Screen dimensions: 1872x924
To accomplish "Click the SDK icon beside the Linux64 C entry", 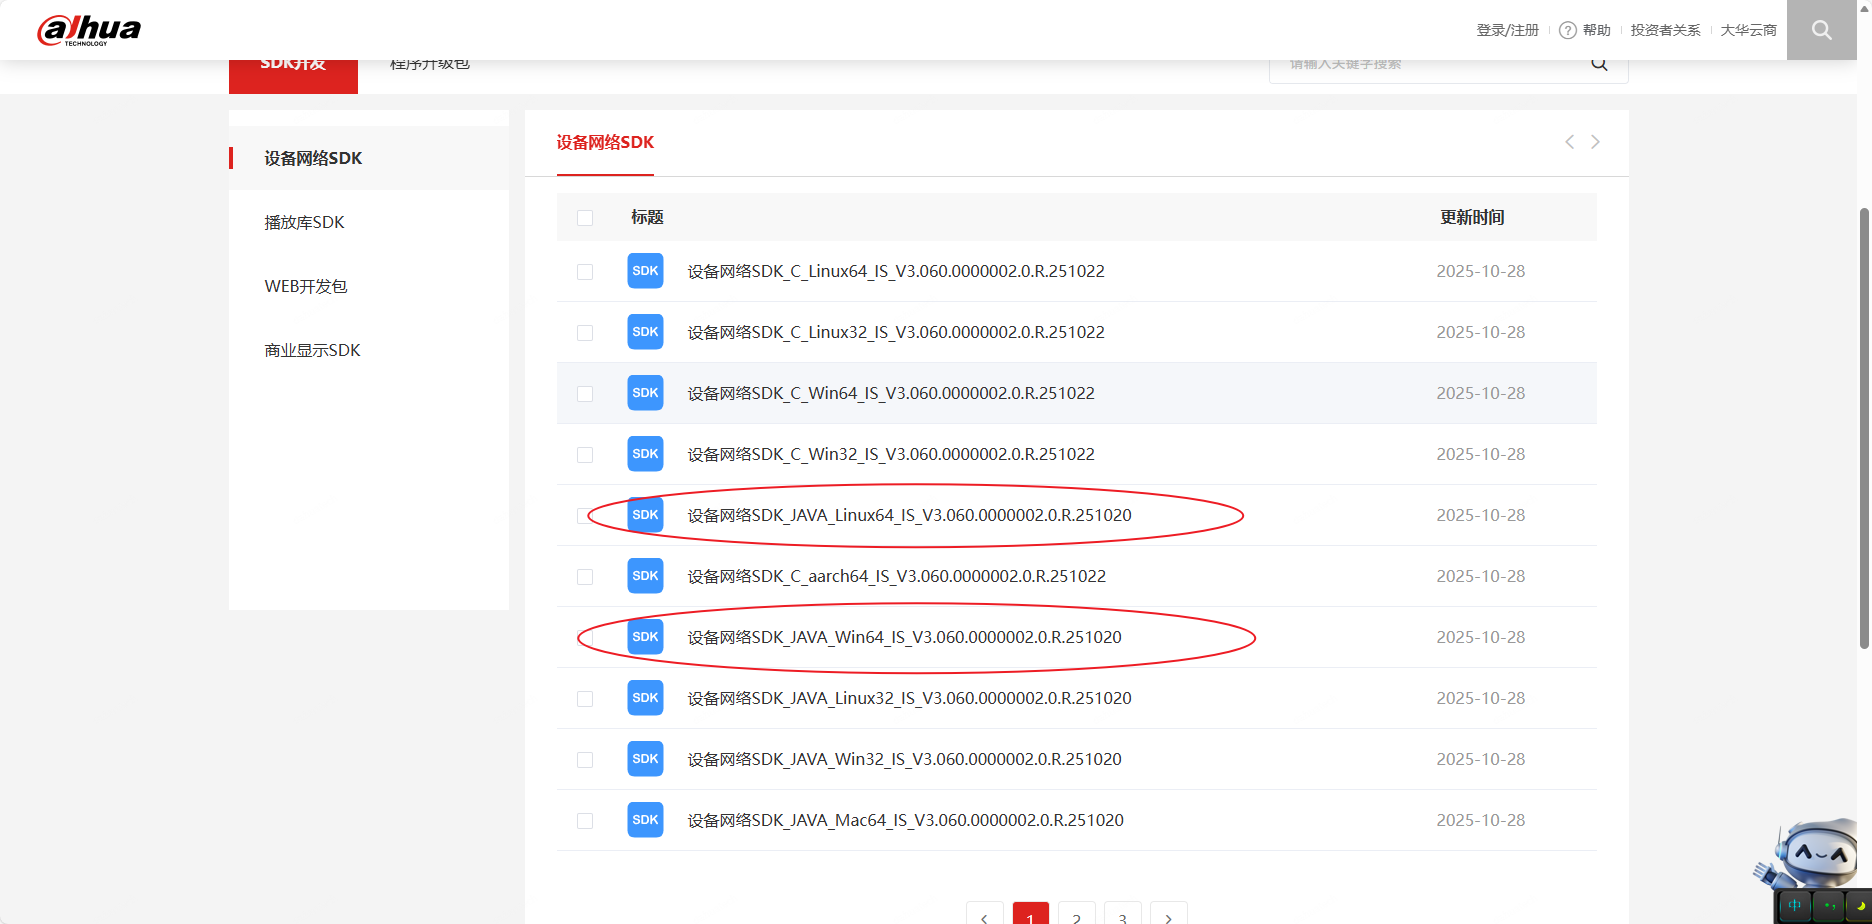I will pos(645,270).
